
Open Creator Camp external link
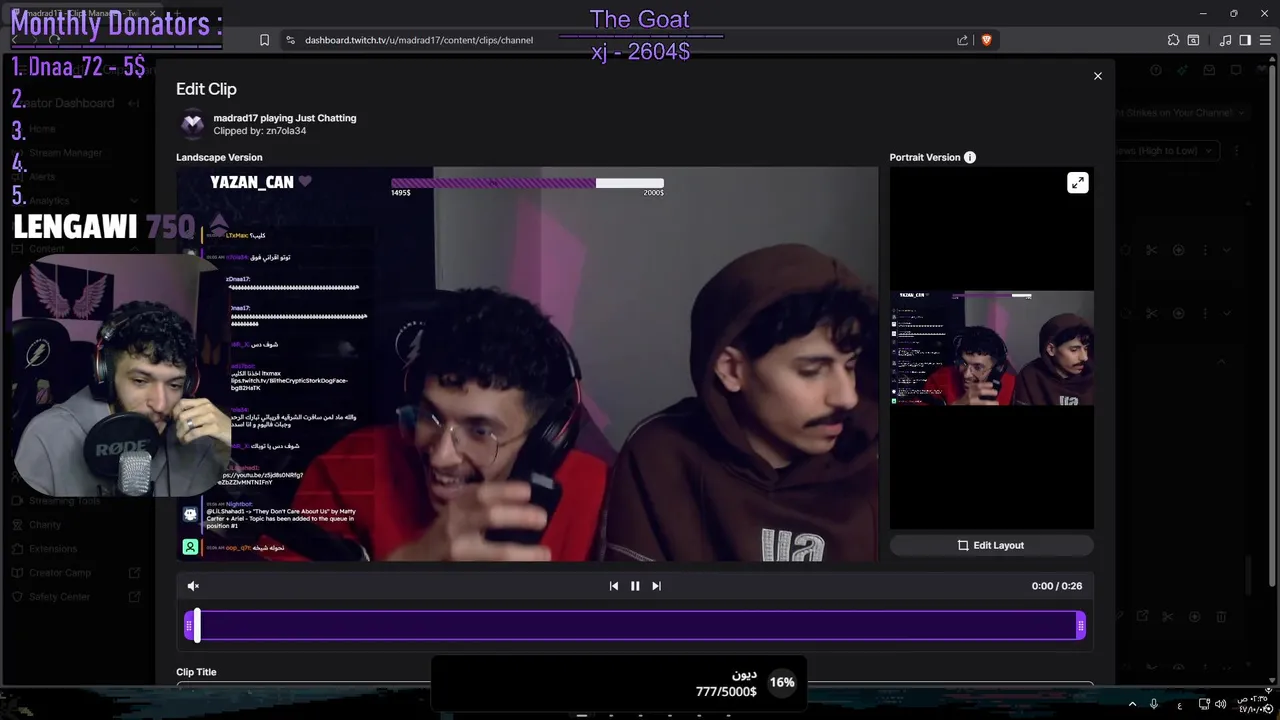click(x=134, y=573)
